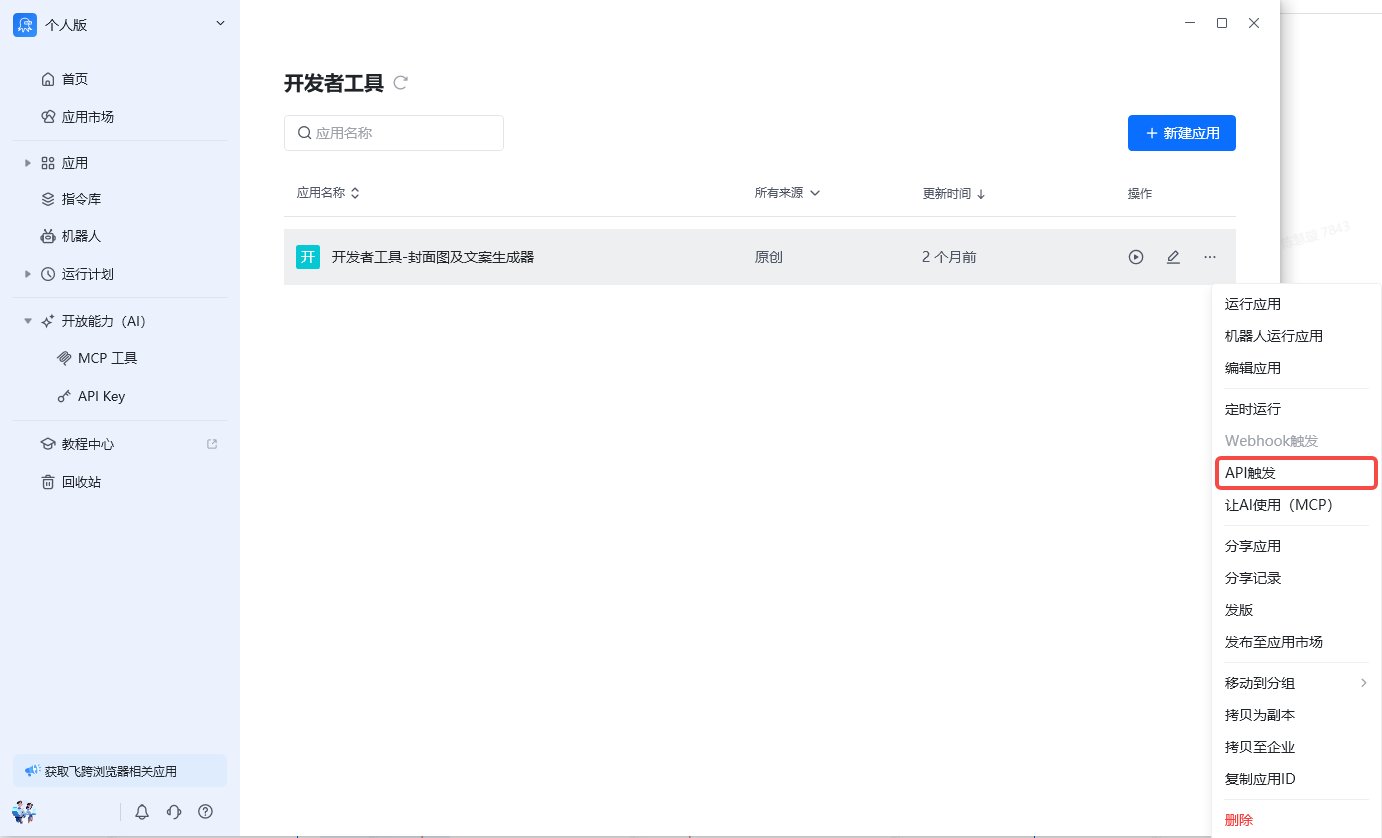The width and height of the screenshot is (1382, 838).
Task: Sort by 应用名称 column header
Action: 328,193
